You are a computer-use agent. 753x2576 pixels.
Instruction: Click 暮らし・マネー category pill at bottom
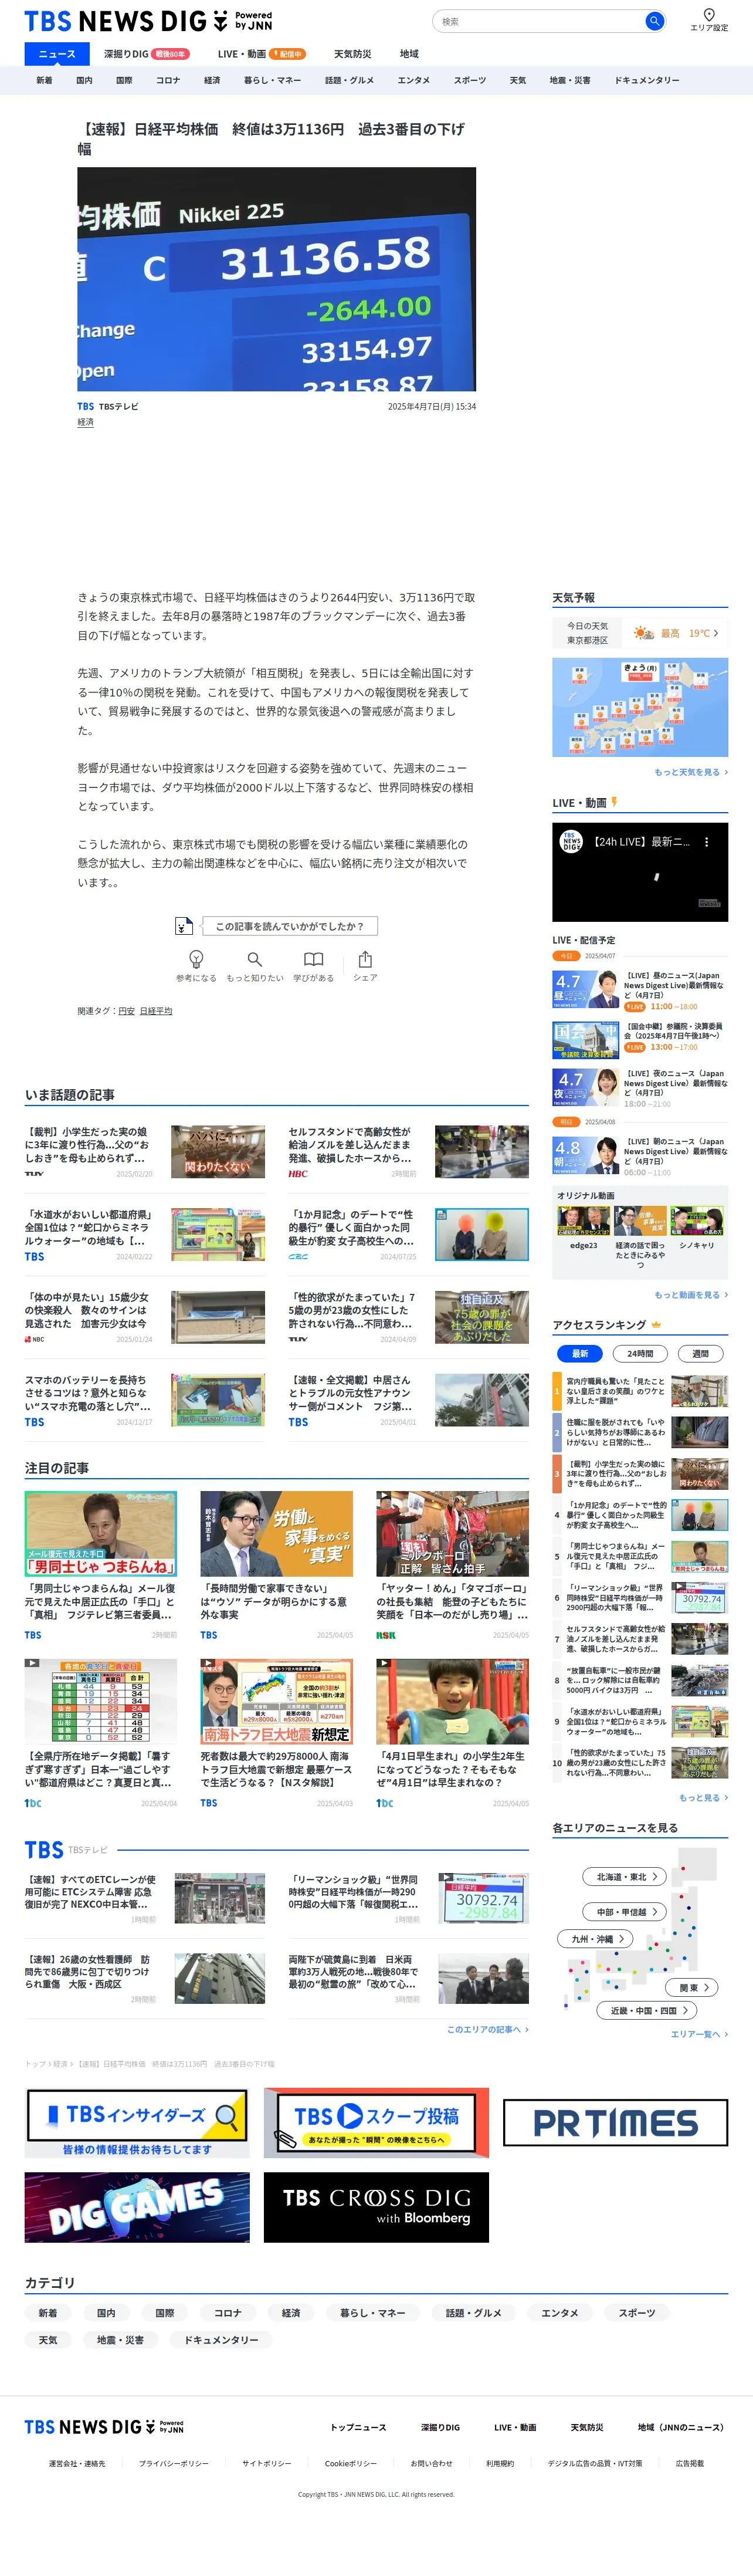(x=372, y=2313)
